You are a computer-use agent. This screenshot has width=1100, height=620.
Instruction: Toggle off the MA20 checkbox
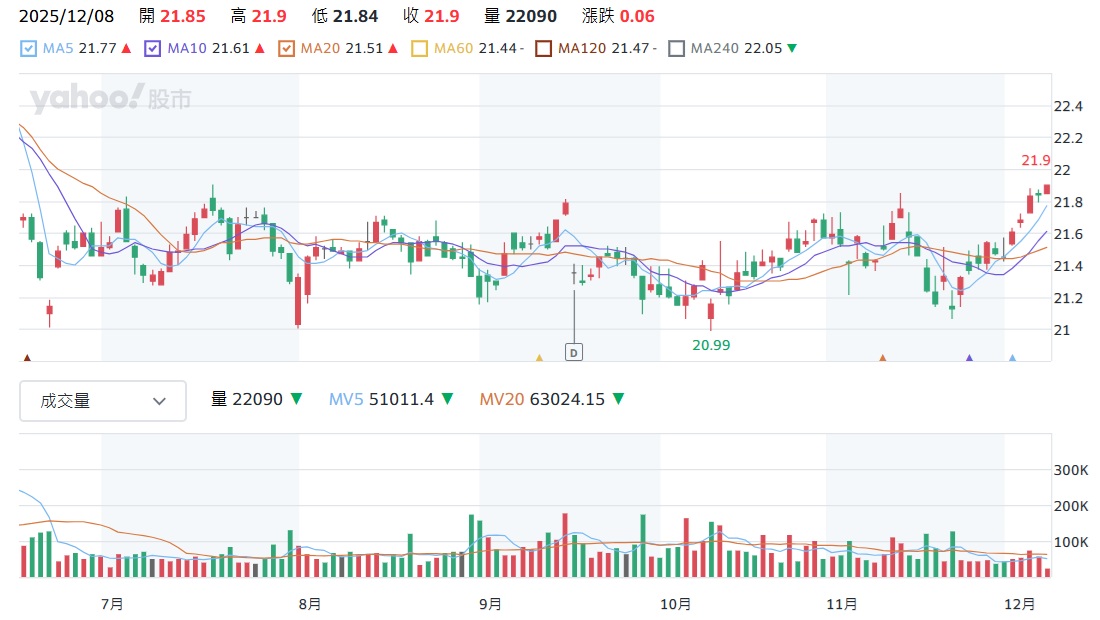click(x=286, y=48)
